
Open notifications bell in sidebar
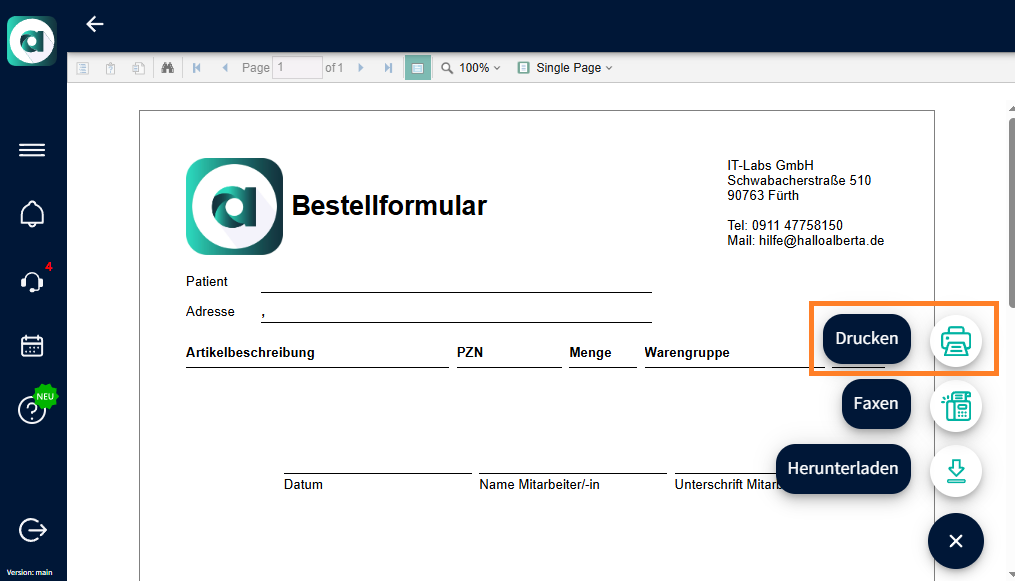point(32,213)
